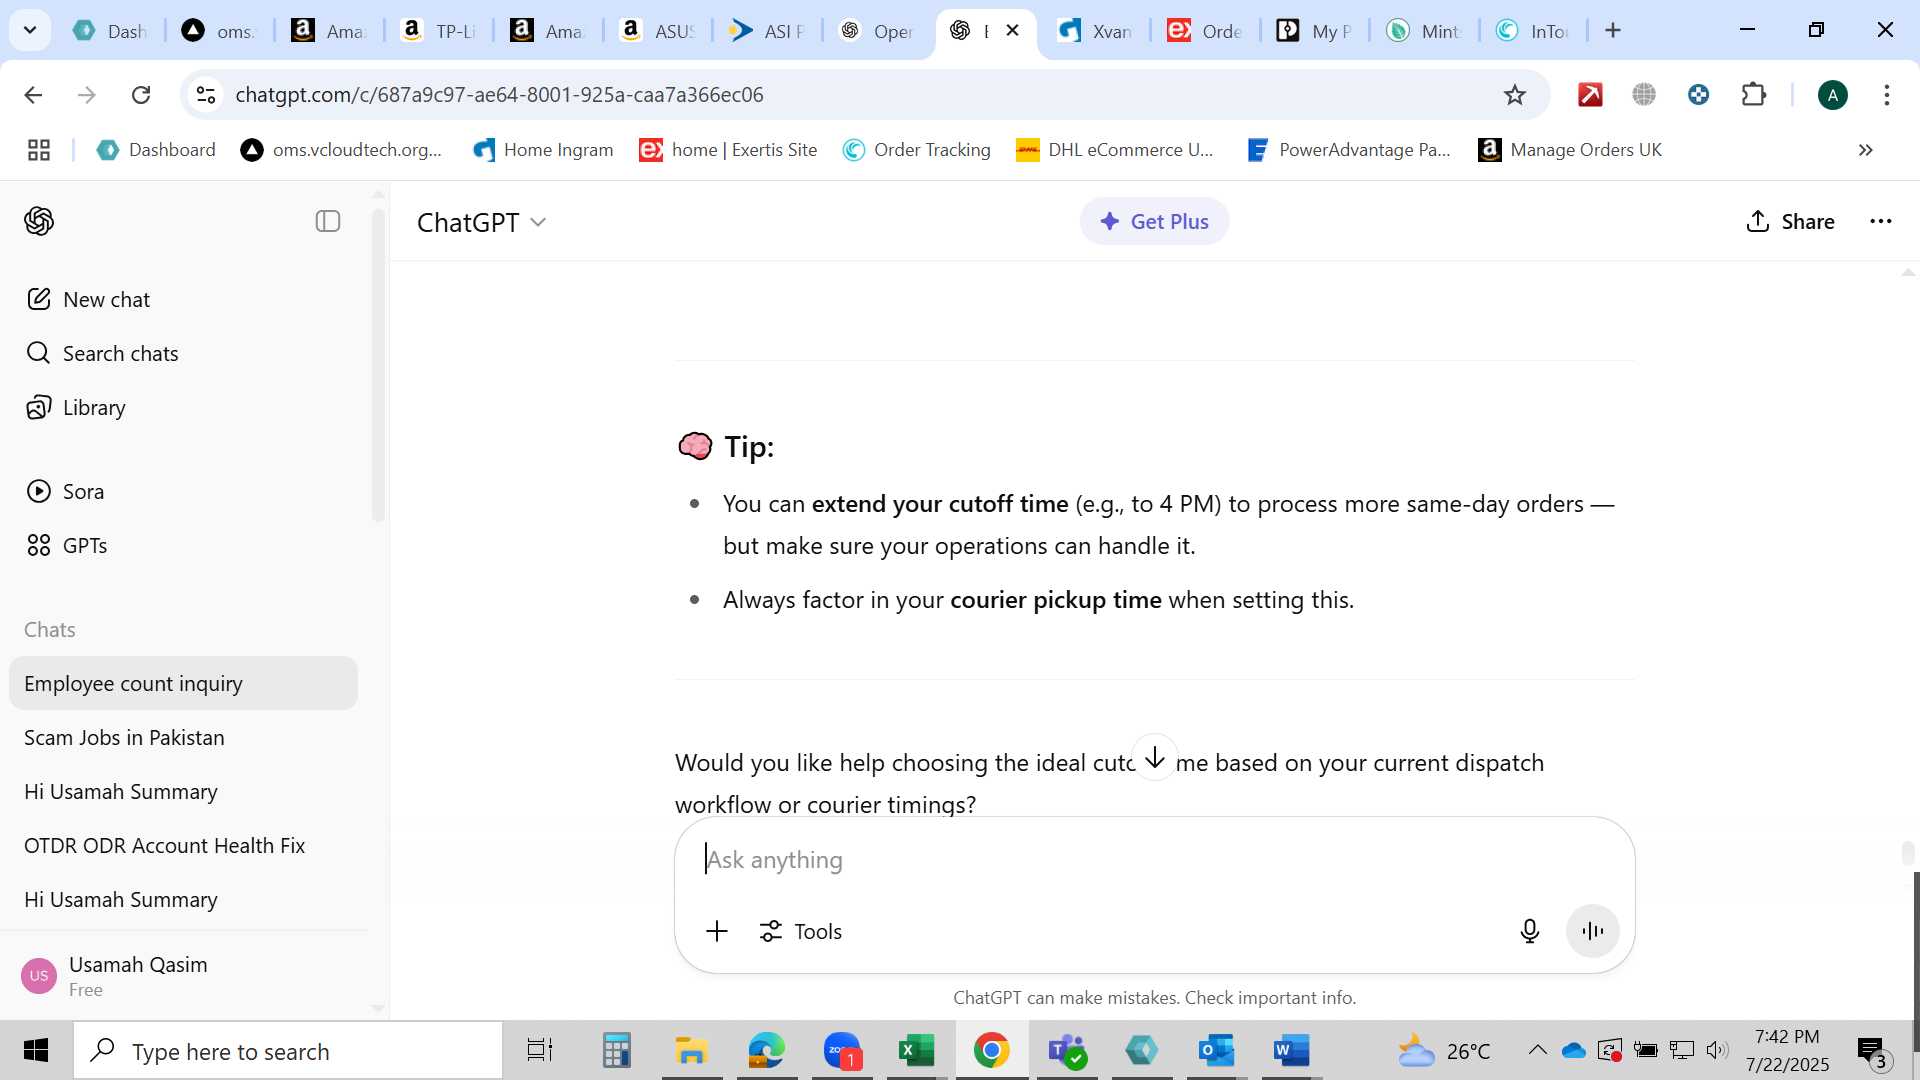Open the Dashboard bookmark

tap(156, 150)
